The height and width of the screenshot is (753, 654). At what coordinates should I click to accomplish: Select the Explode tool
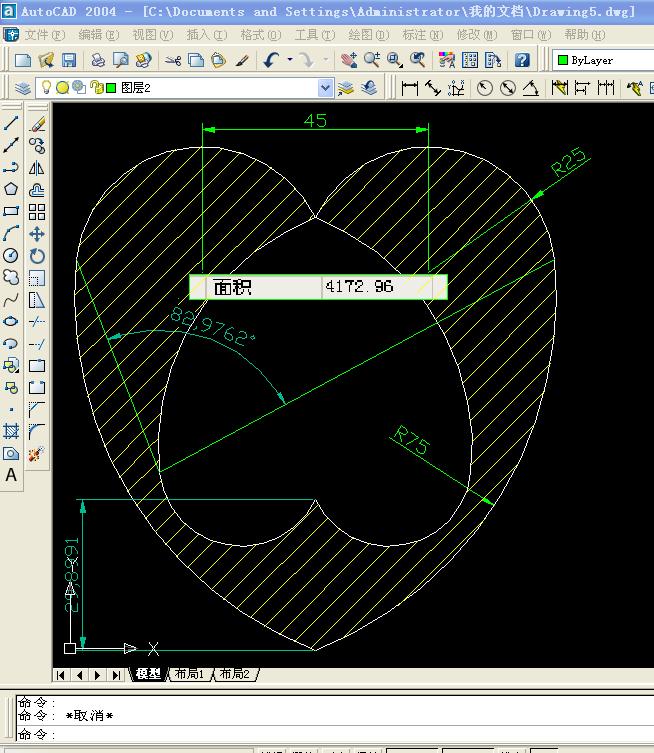coord(37,453)
